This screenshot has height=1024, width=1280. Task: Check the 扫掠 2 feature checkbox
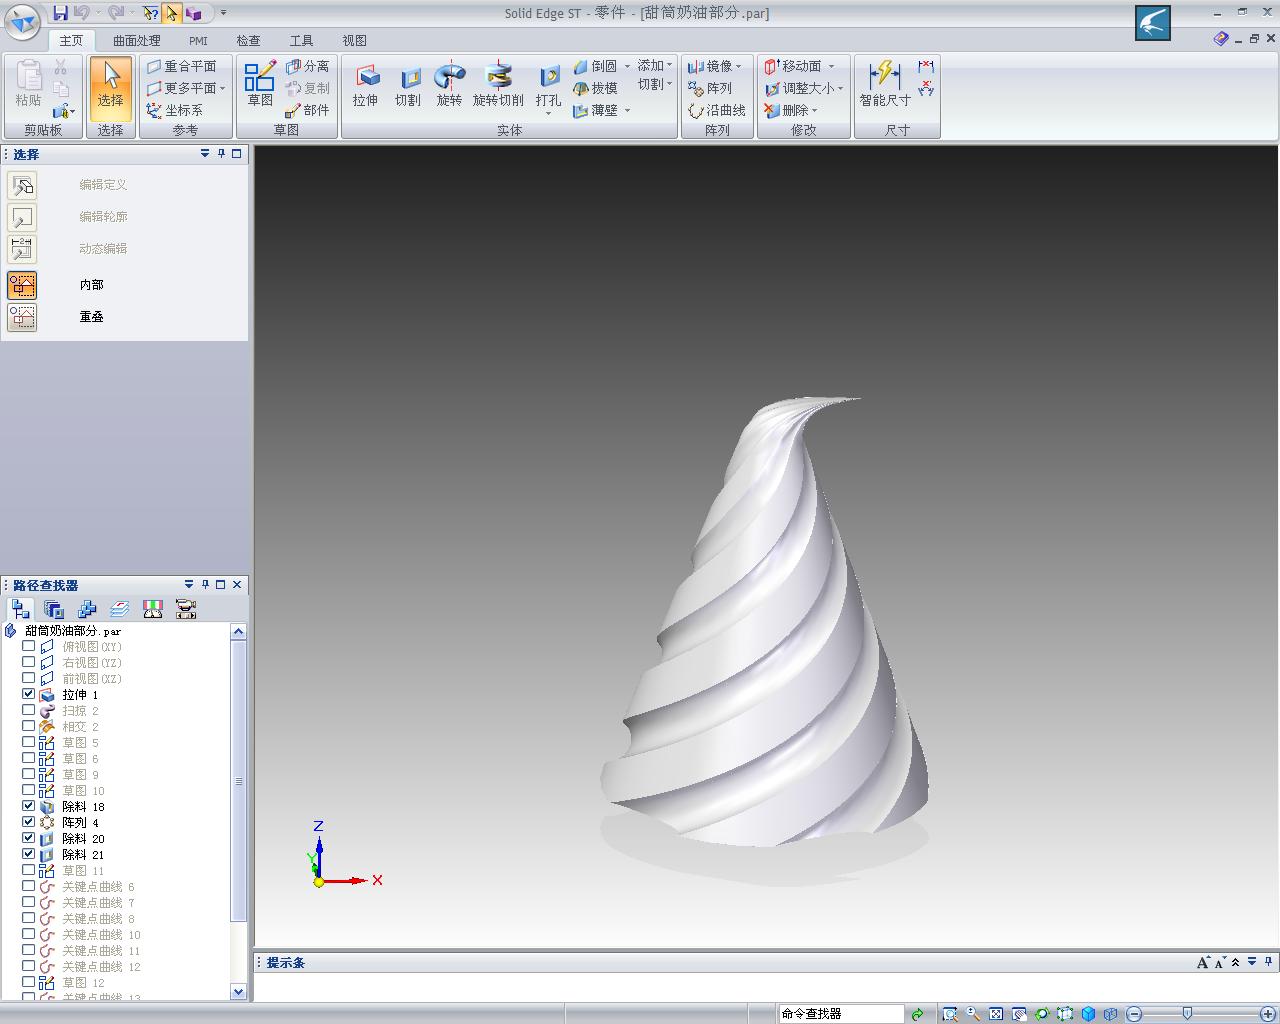tap(29, 710)
